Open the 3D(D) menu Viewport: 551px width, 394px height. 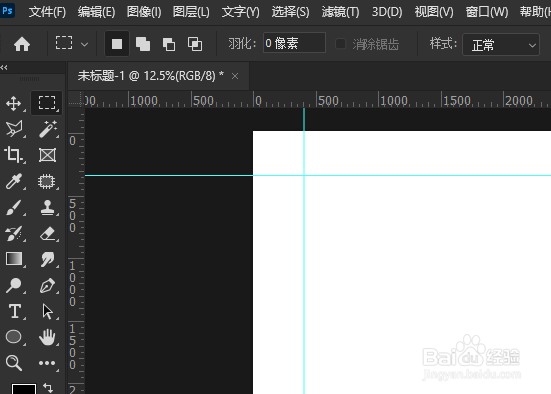387,12
